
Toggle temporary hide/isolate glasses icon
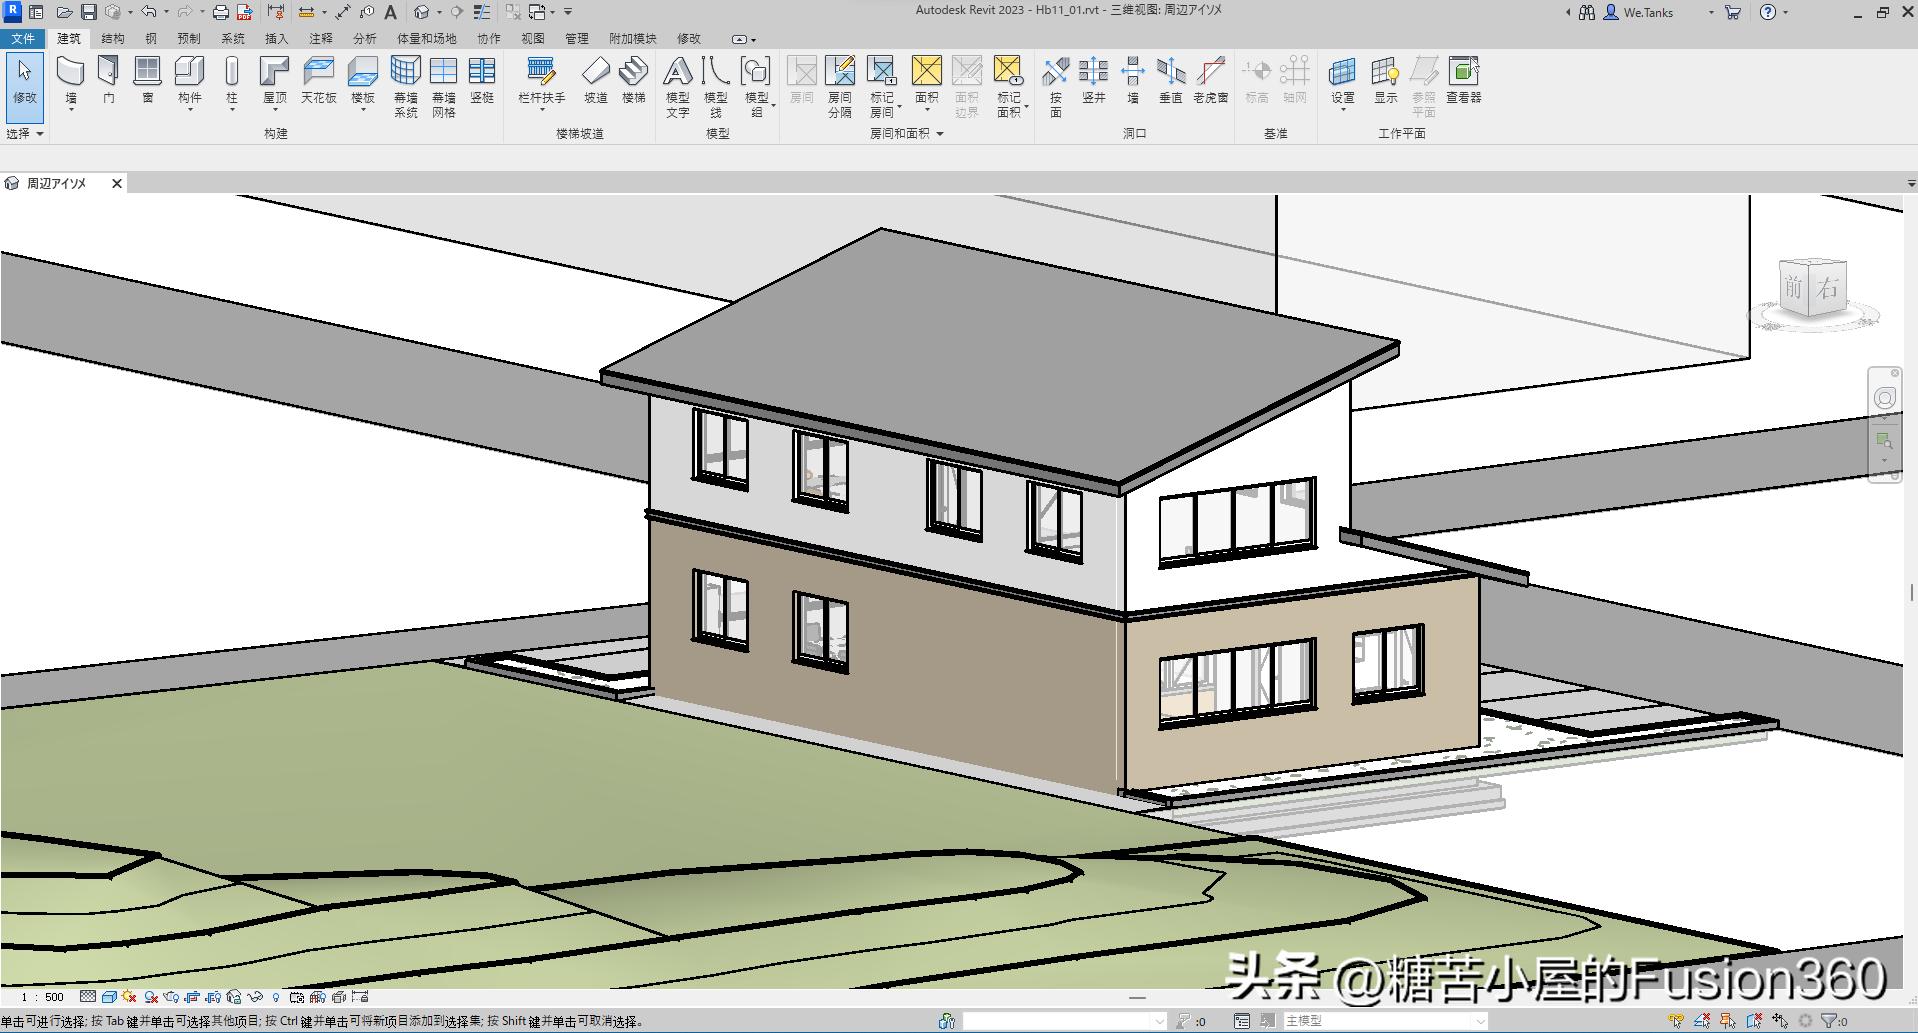[255, 997]
